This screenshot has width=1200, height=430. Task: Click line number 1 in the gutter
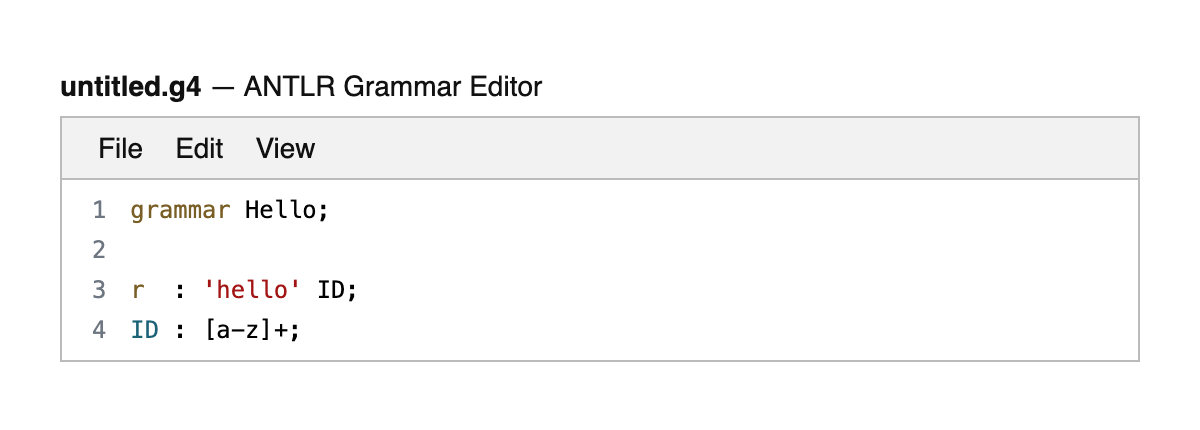point(98,211)
